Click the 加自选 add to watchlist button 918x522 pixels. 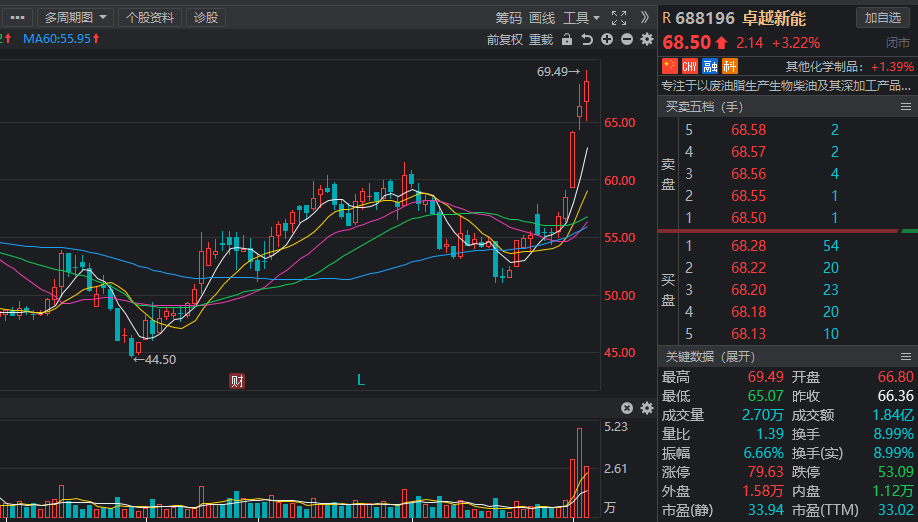pyautogui.click(x=883, y=18)
